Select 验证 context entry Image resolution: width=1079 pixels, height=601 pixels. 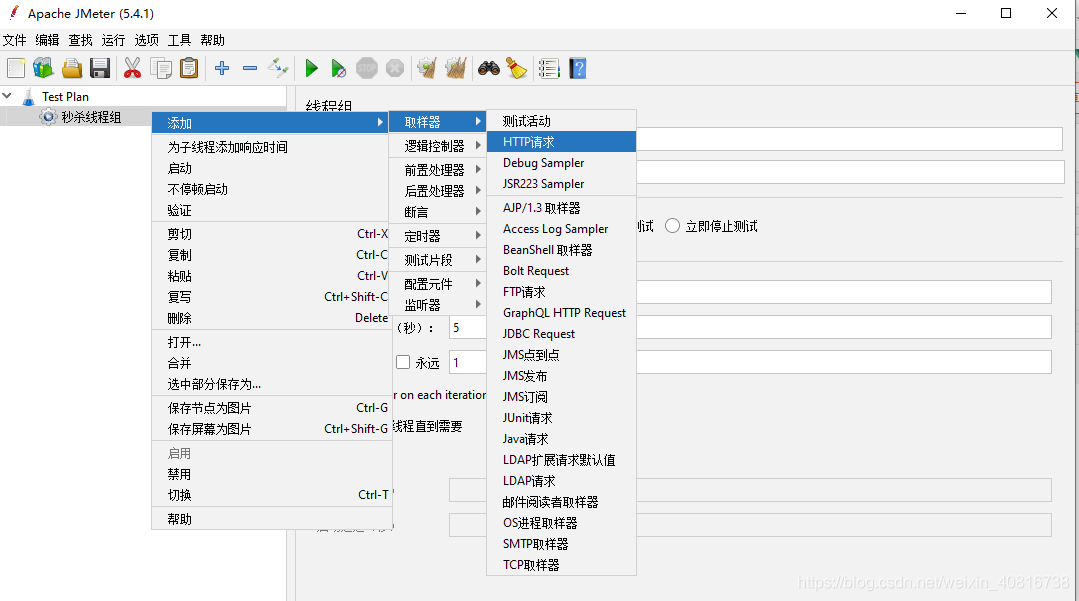271,211
